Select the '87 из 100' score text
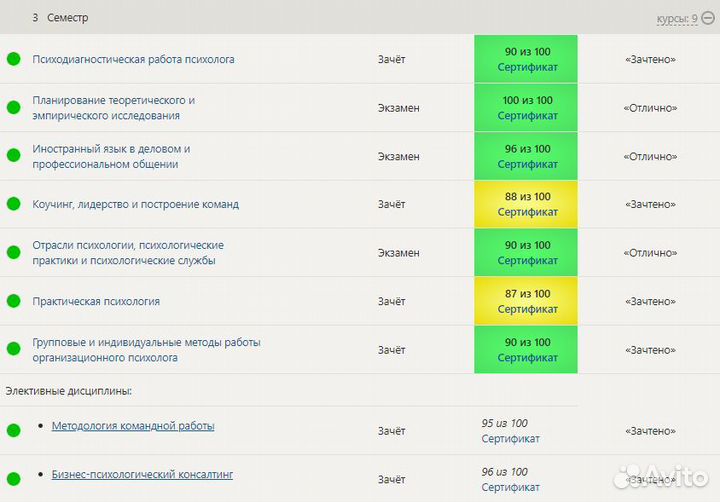The image size is (720, 502). (528, 293)
